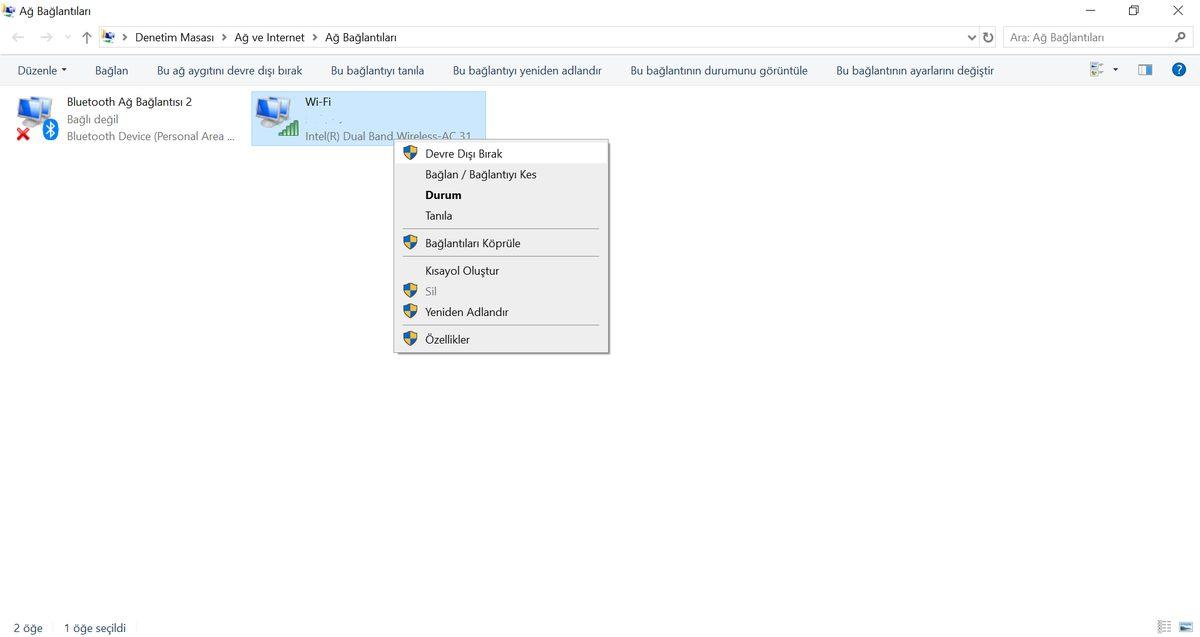The image size is (1200, 637).
Task: Click Bu ağ aygıtını devre dışı bırak
Action: [x=229, y=70]
